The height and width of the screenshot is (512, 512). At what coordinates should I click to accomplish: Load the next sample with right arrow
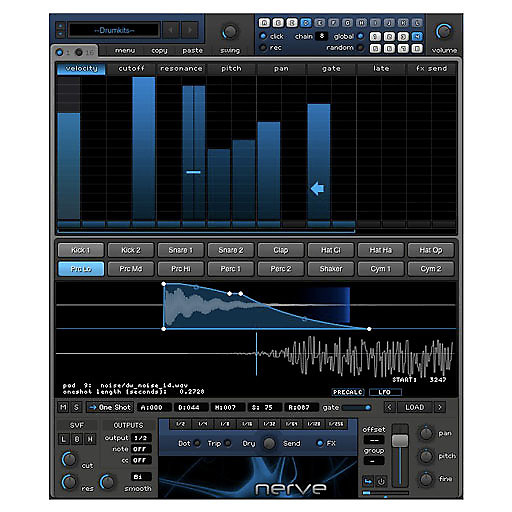(440, 407)
